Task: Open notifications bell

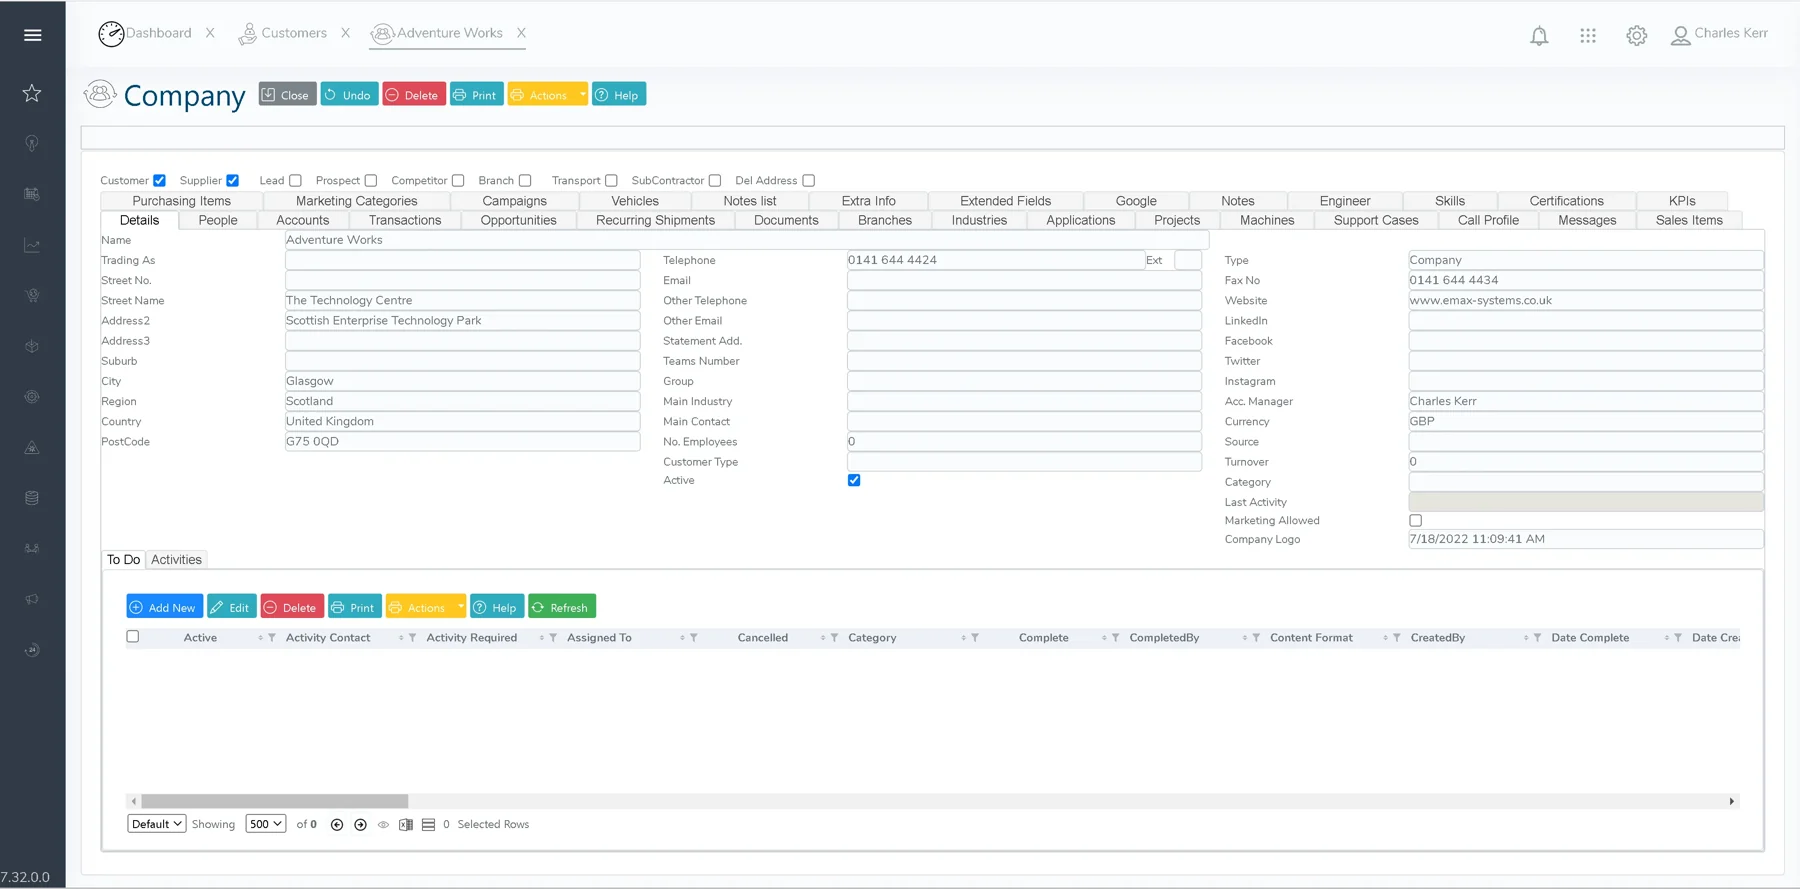Action: coord(1539,36)
